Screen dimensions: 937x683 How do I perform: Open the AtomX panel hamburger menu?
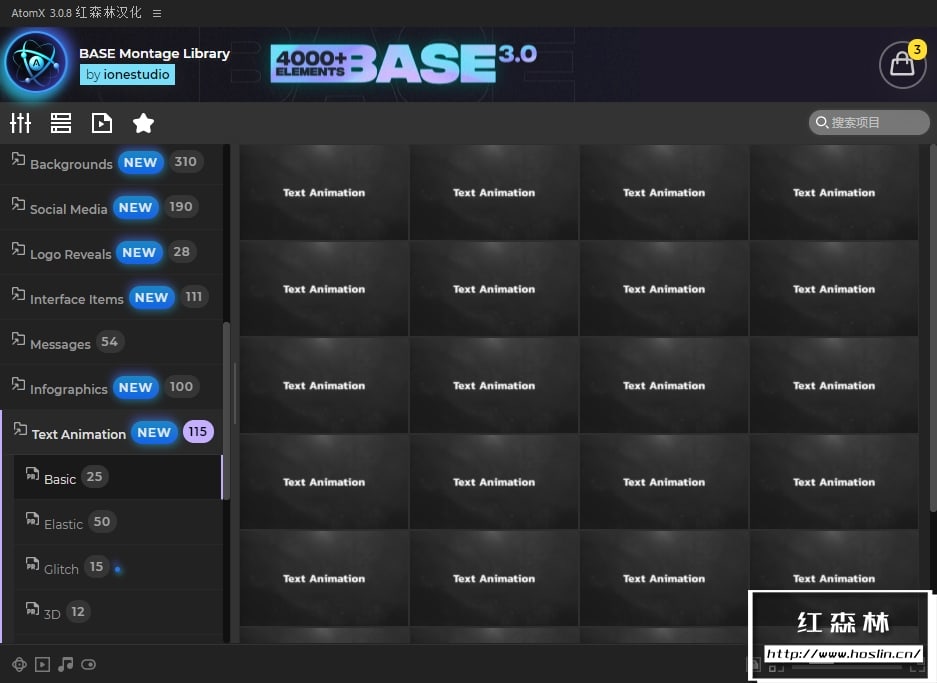point(157,13)
